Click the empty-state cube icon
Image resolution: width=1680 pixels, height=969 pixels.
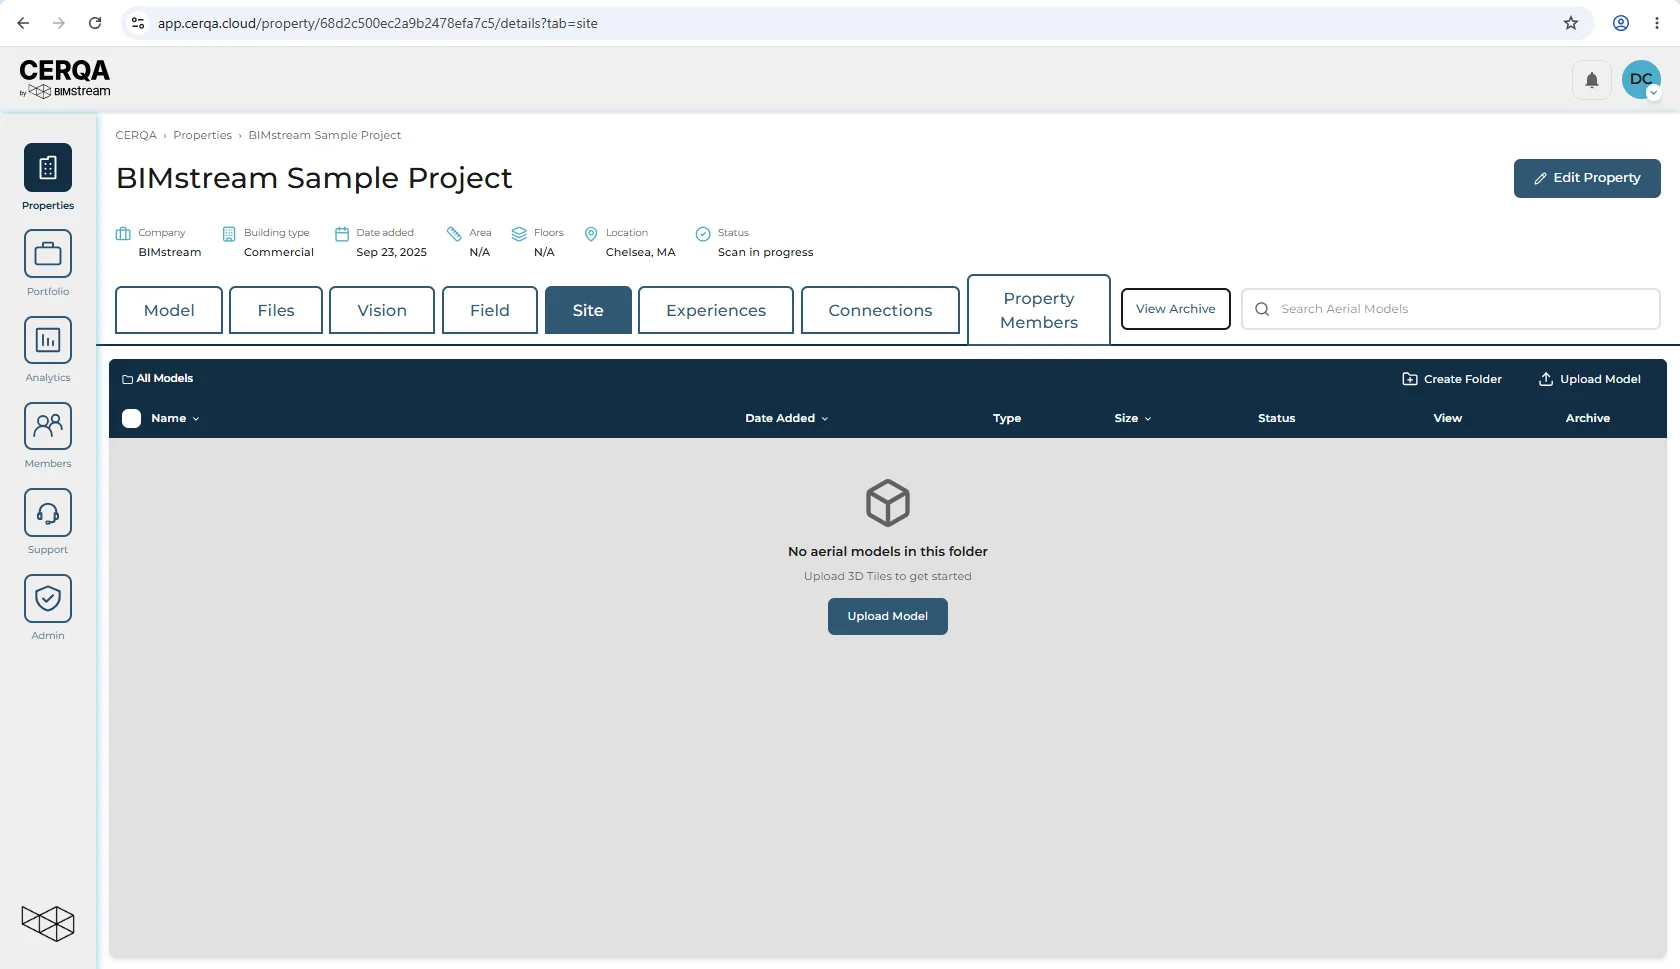point(888,503)
